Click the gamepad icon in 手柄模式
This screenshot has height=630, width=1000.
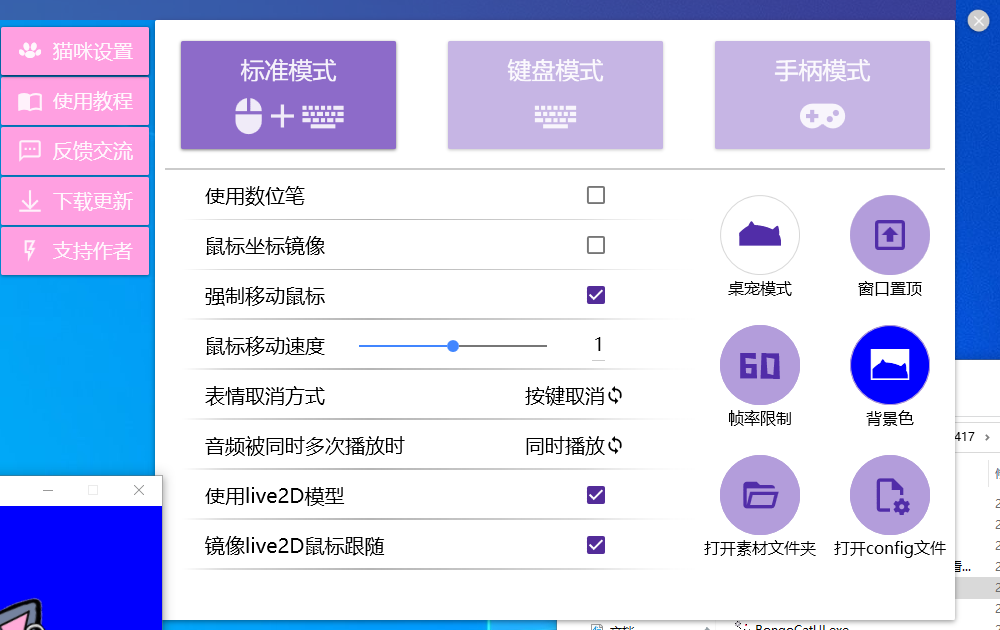[x=823, y=117]
